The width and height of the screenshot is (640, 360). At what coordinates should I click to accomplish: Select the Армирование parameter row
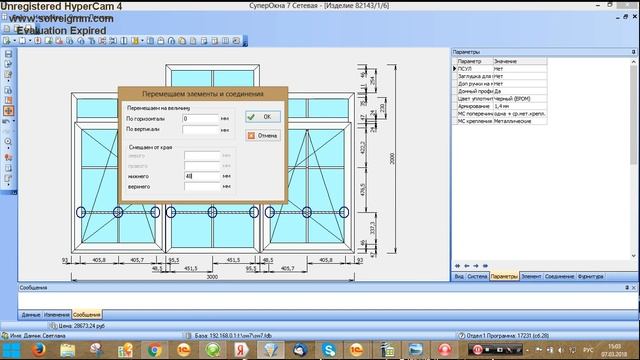pos(500,106)
